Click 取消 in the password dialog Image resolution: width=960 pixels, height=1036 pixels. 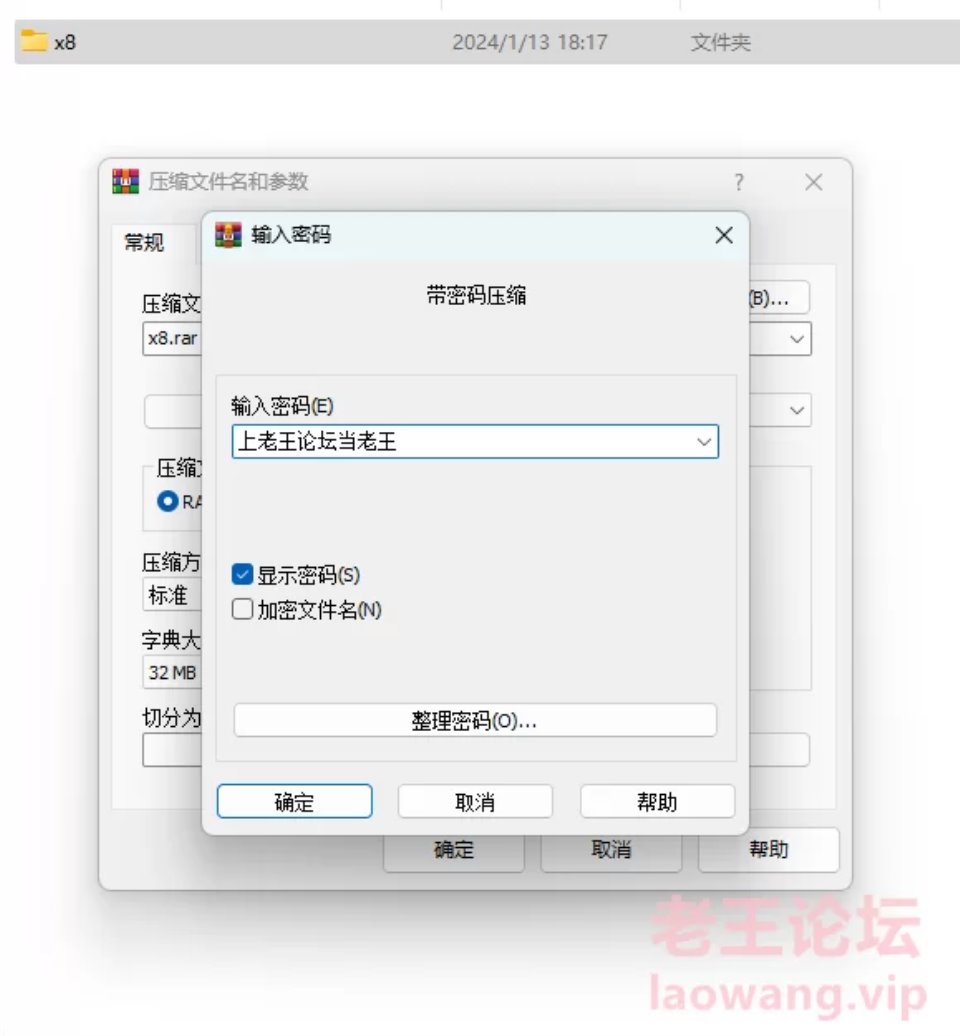tap(475, 801)
